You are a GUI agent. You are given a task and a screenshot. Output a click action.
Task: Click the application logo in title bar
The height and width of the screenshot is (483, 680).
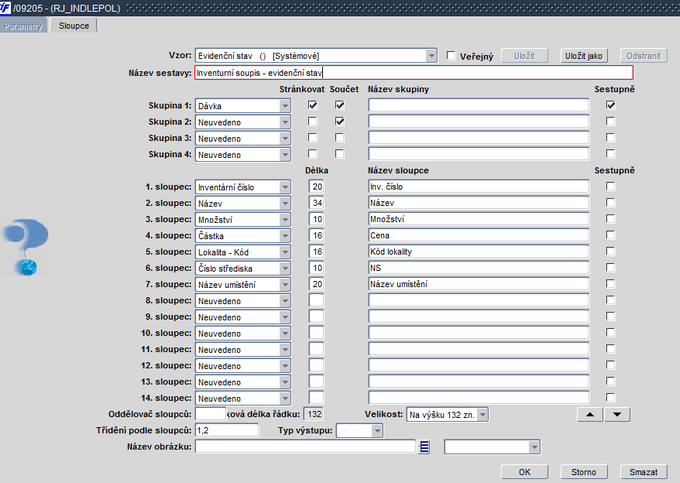pos(5,7)
